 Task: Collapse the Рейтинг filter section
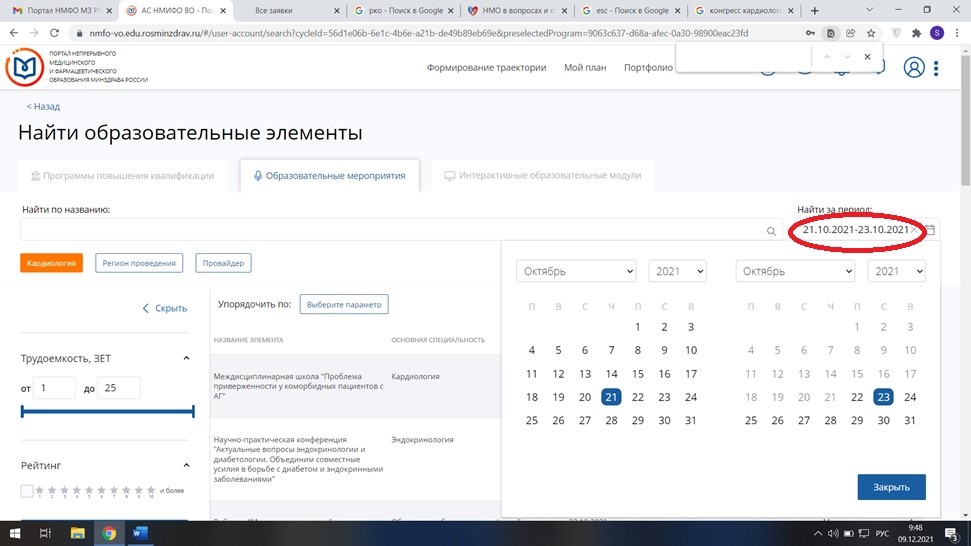point(186,465)
